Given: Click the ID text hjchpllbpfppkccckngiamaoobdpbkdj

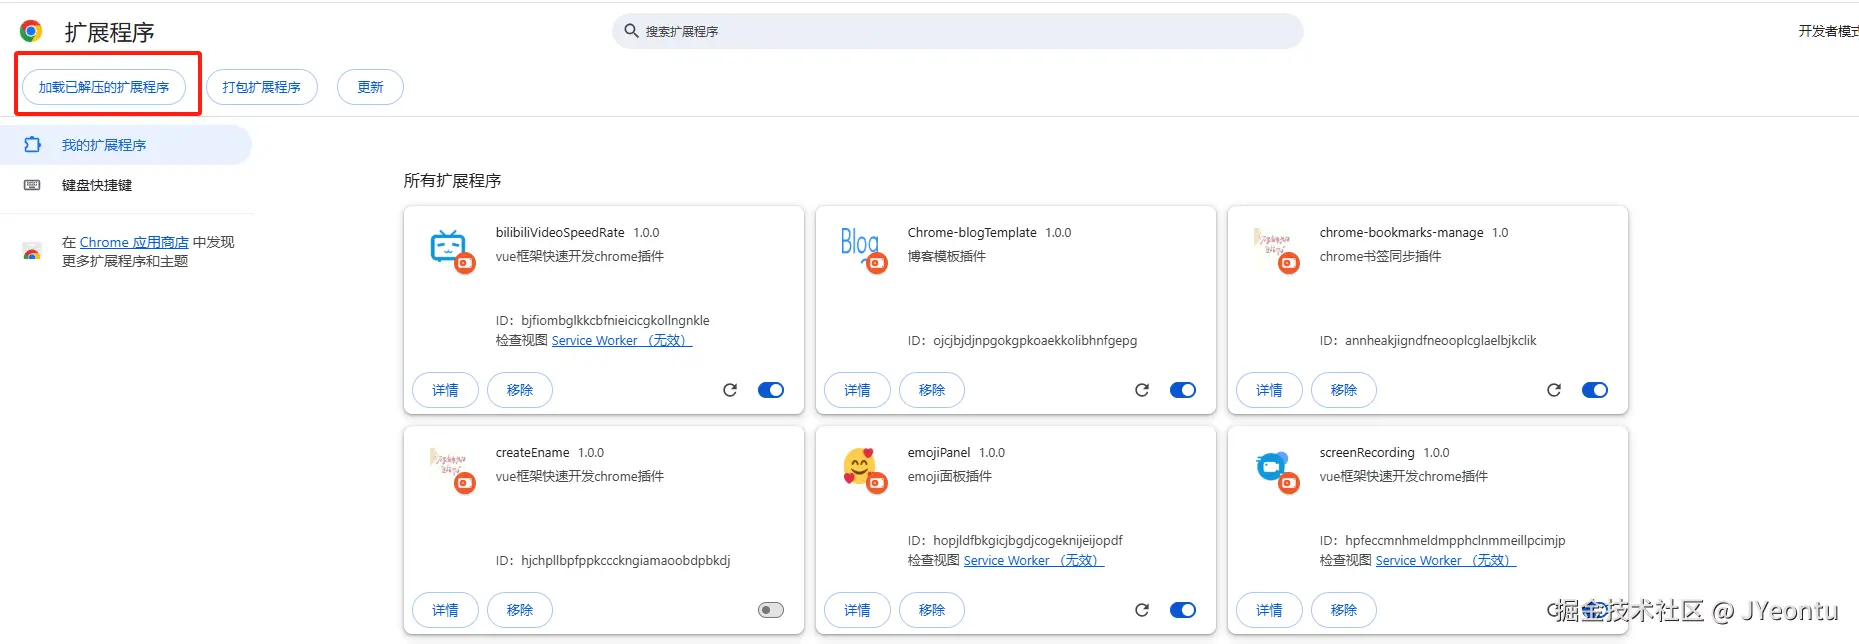Looking at the screenshot, I should click(x=626, y=560).
